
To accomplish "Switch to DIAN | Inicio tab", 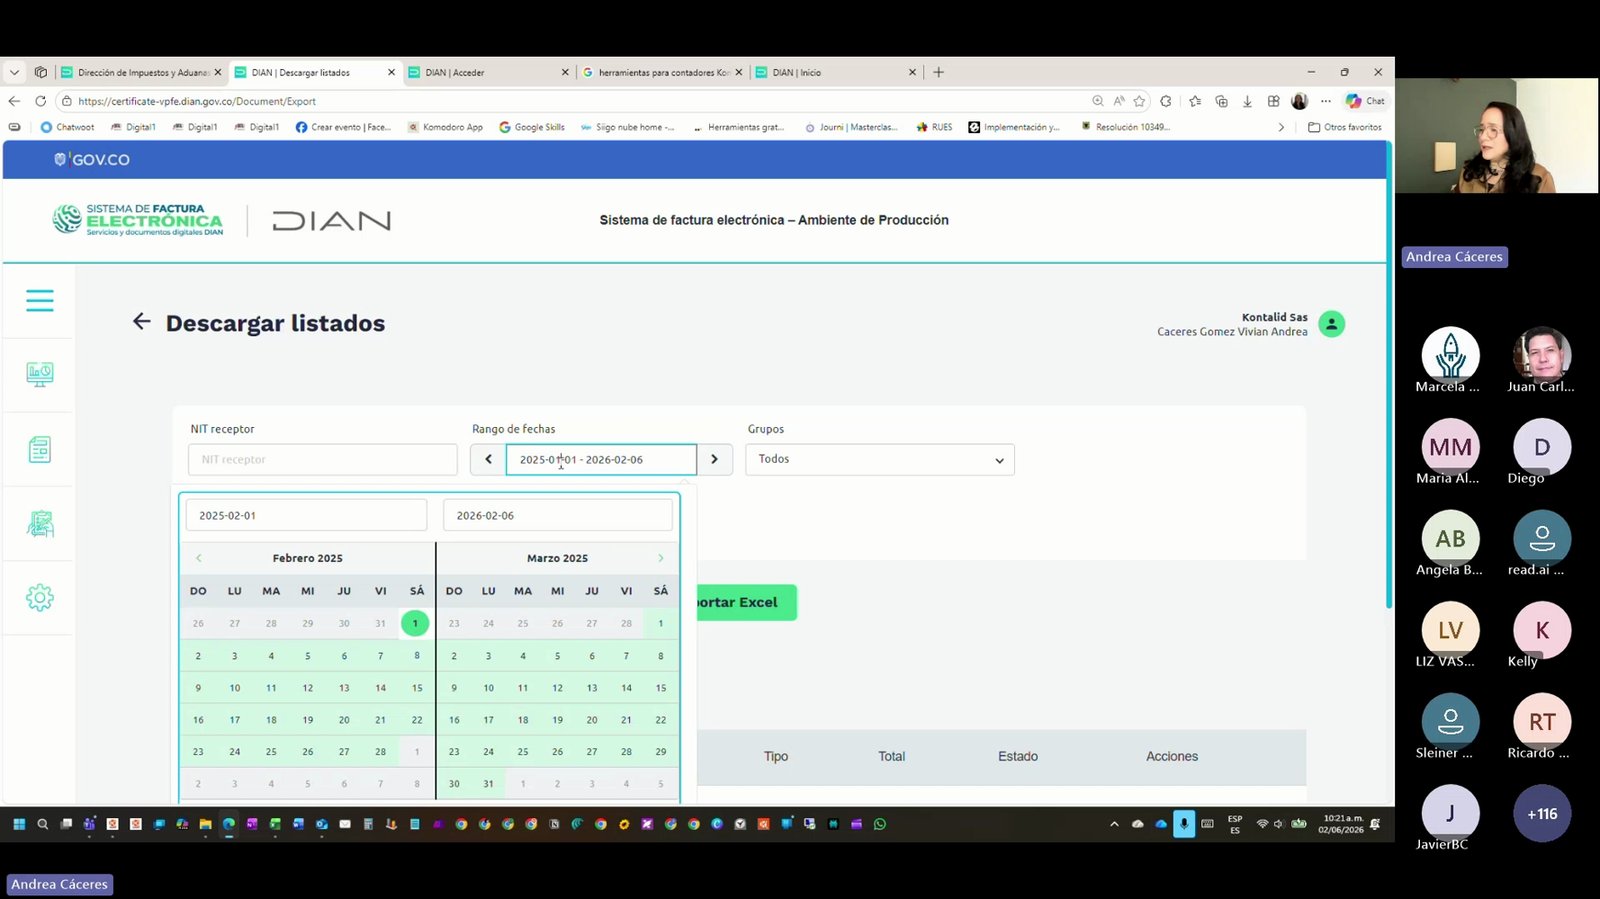I will 836,72.
